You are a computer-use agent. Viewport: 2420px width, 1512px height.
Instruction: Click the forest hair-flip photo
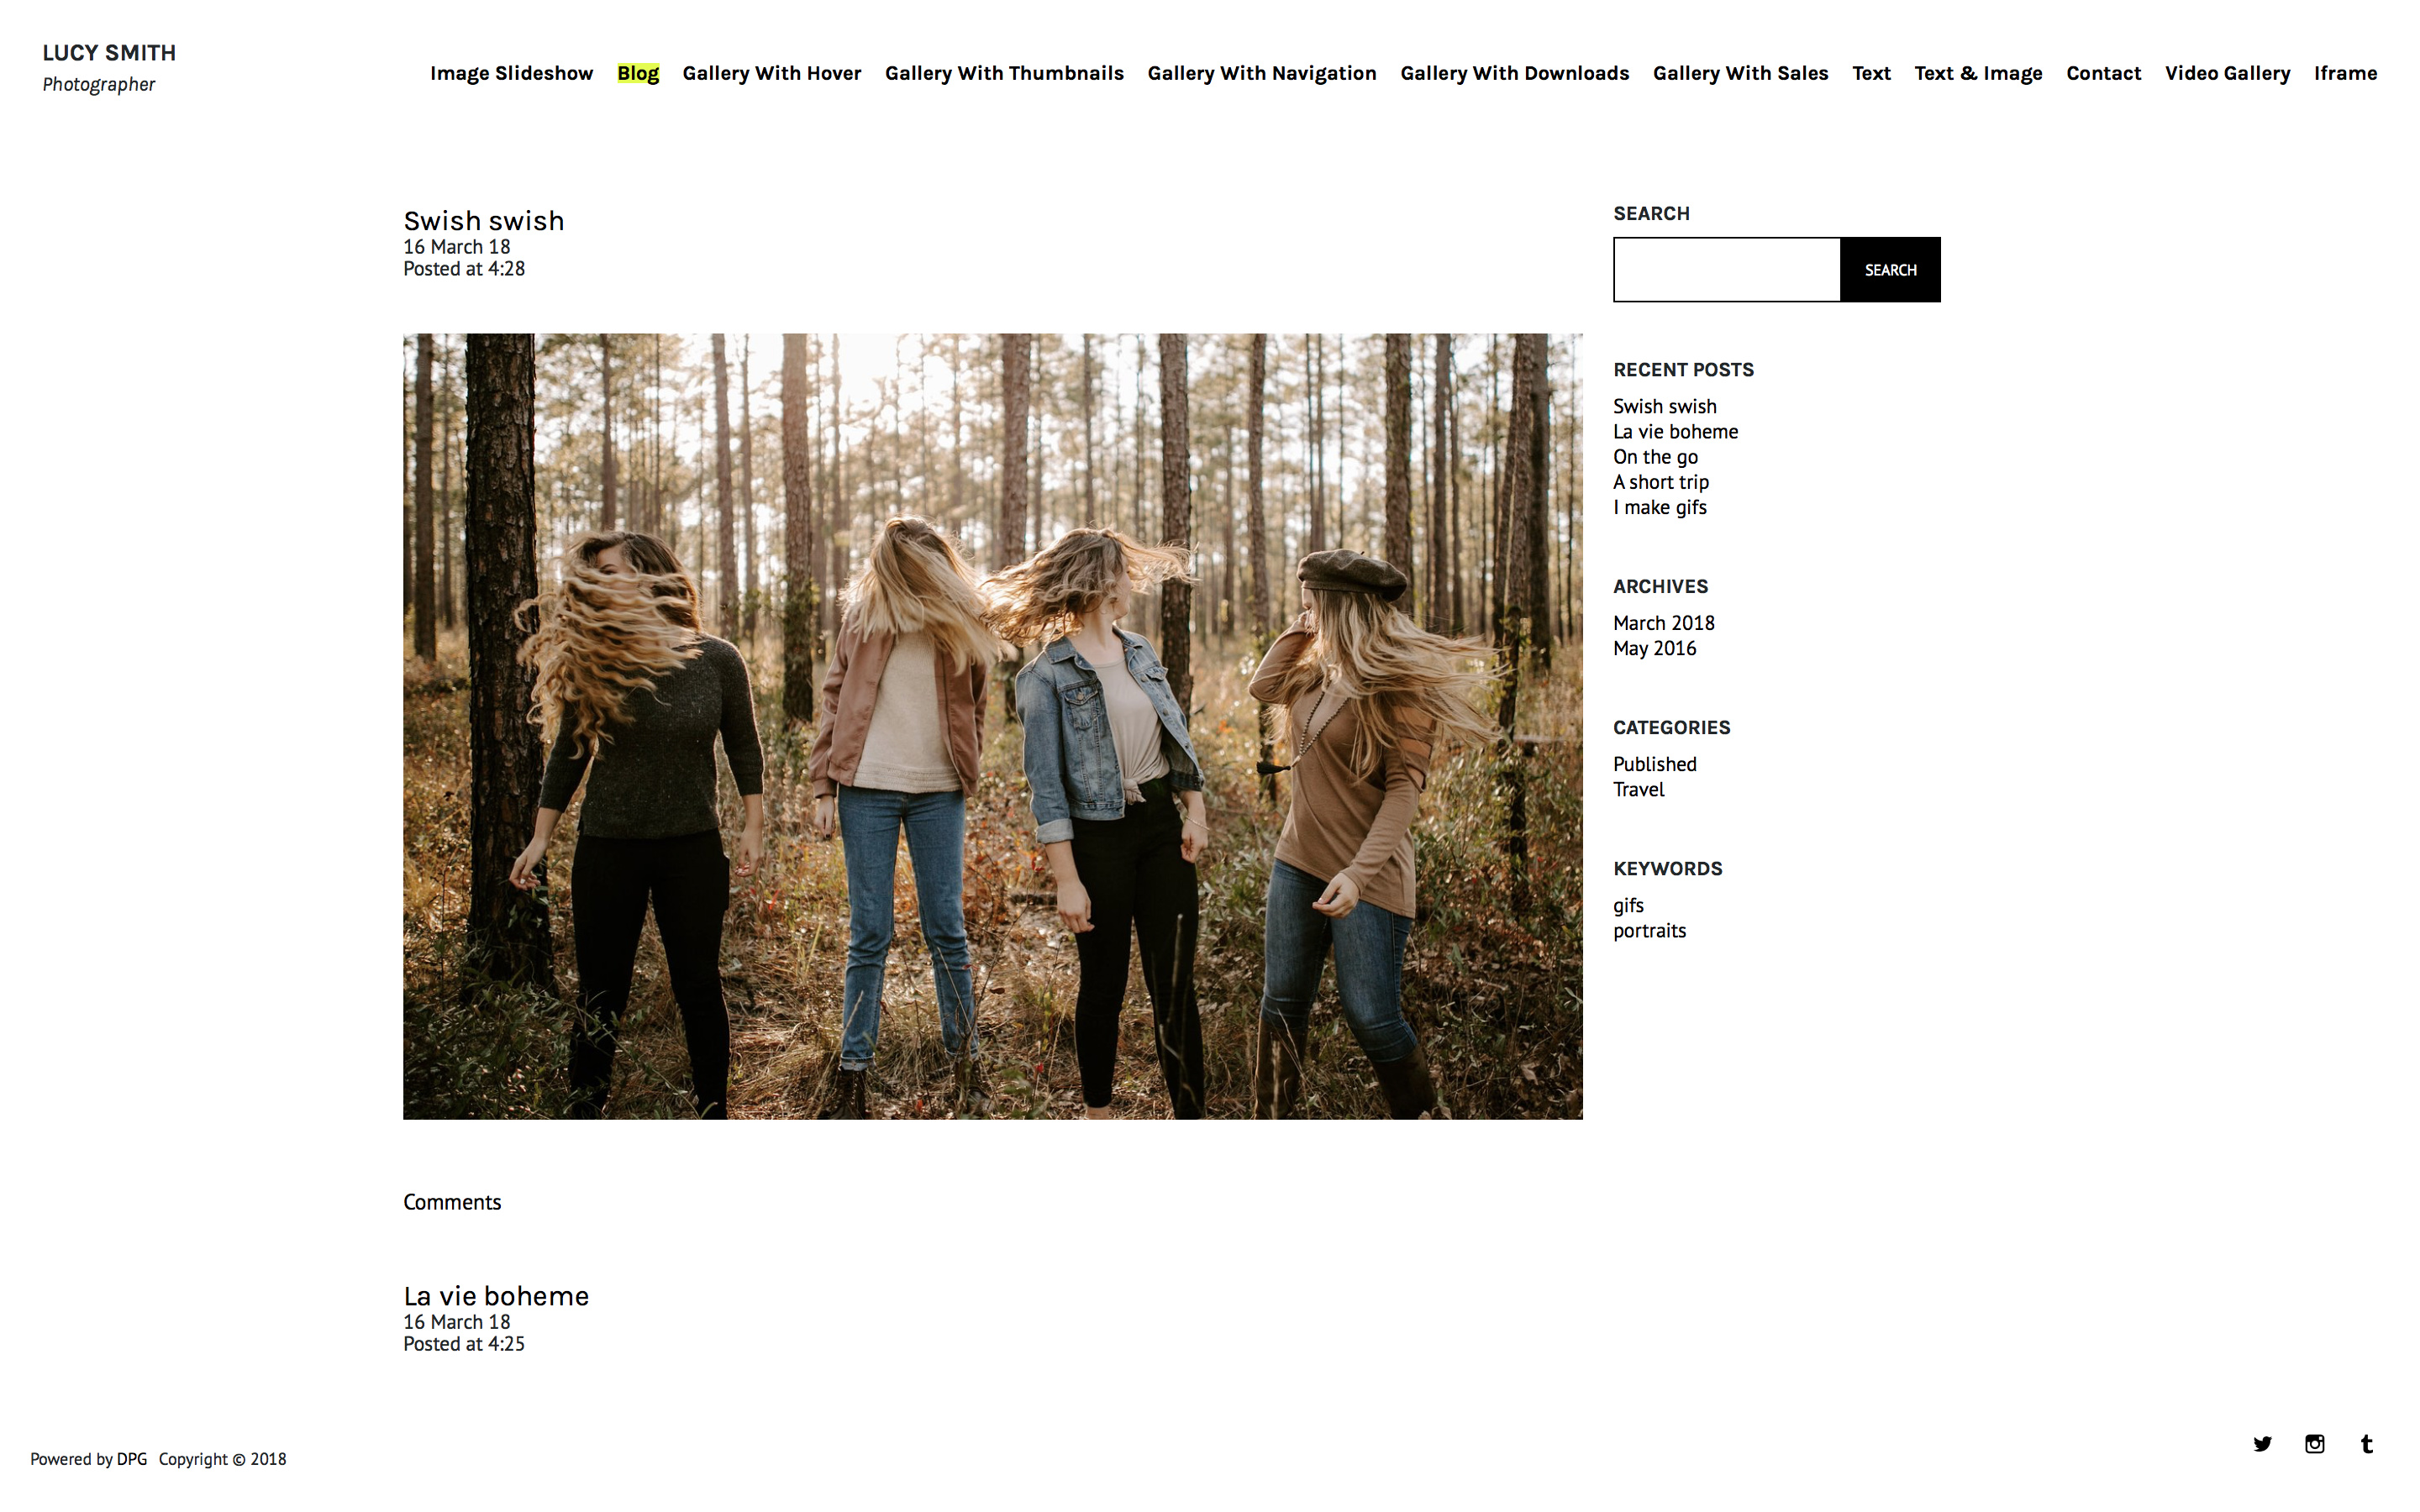[x=992, y=726]
